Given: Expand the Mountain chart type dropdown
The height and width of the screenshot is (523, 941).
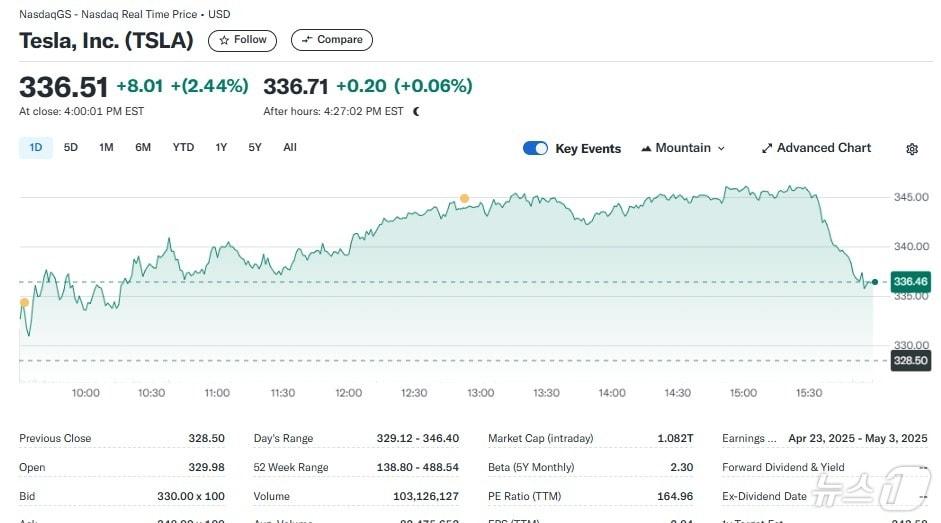Looking at the screenshot, I should point(682,148).
